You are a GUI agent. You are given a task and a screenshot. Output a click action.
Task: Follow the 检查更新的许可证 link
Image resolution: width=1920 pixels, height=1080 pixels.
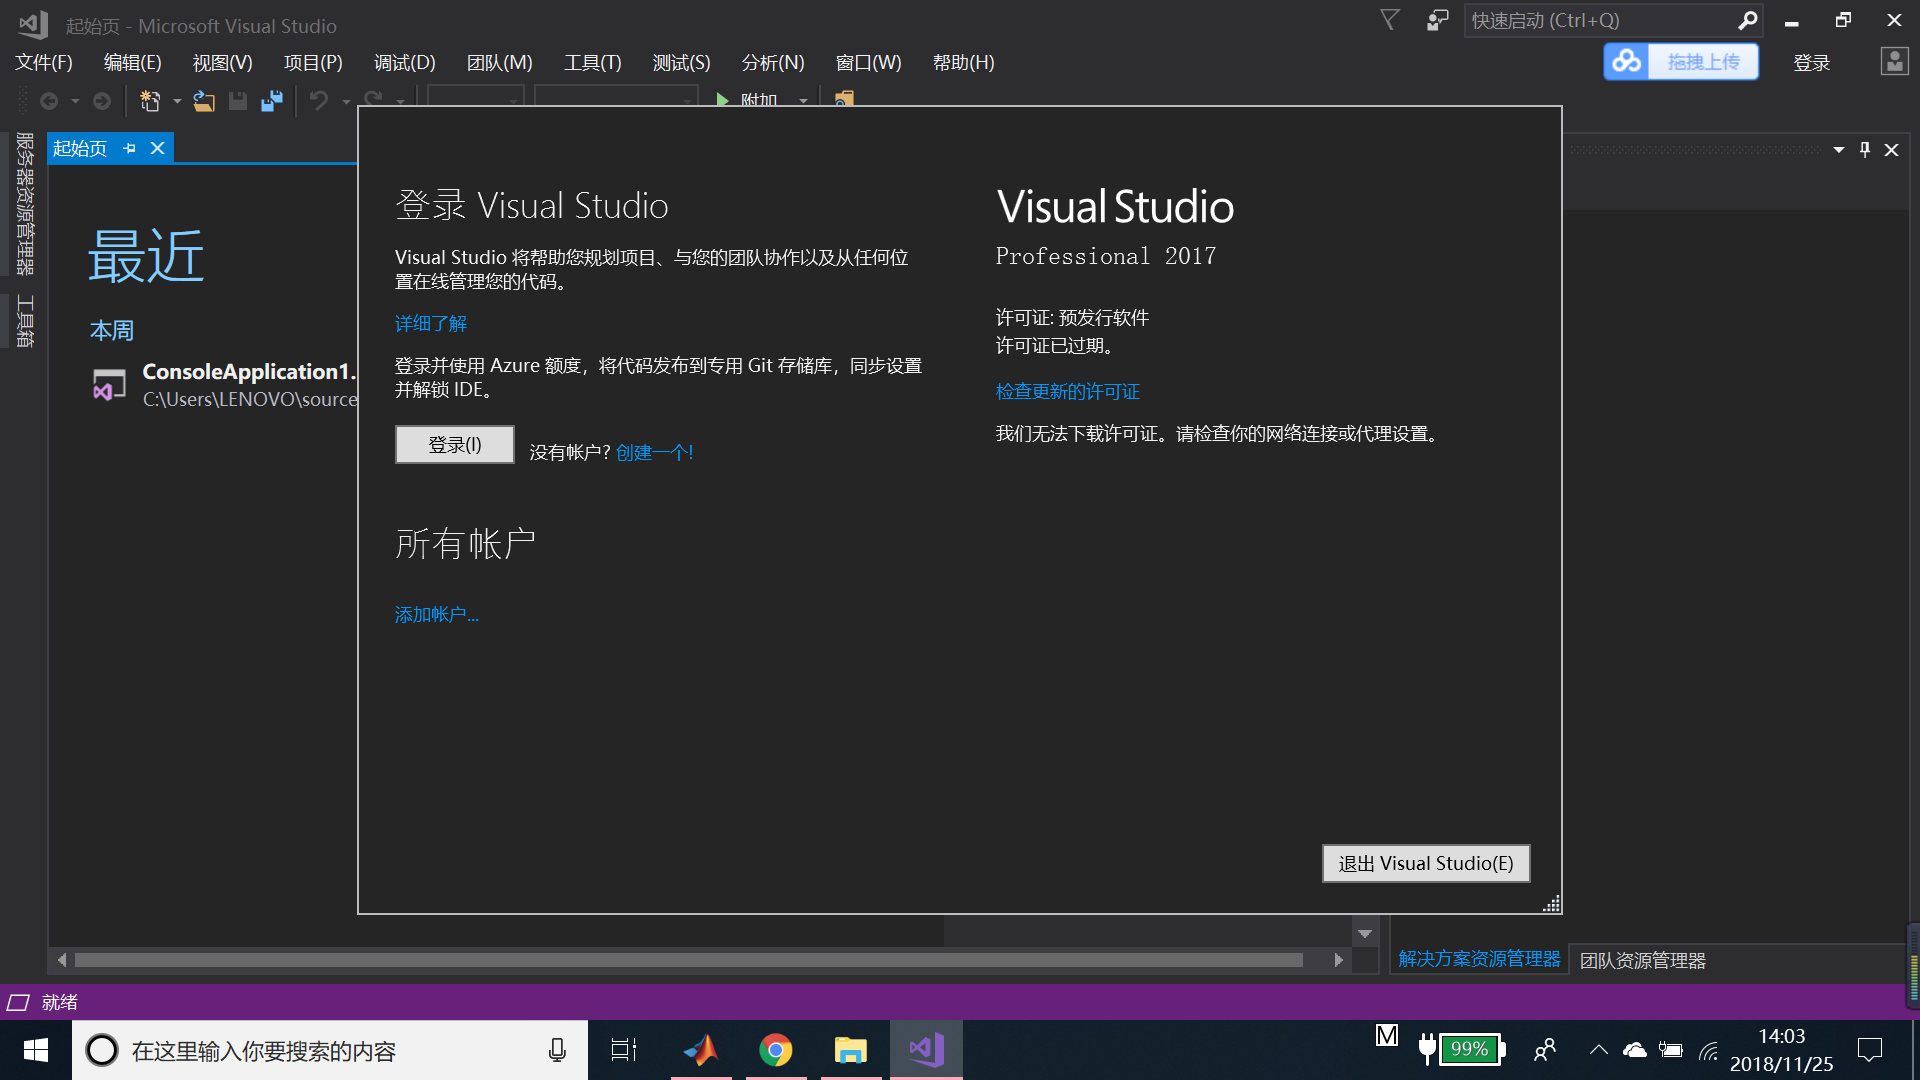(1067, 391)
